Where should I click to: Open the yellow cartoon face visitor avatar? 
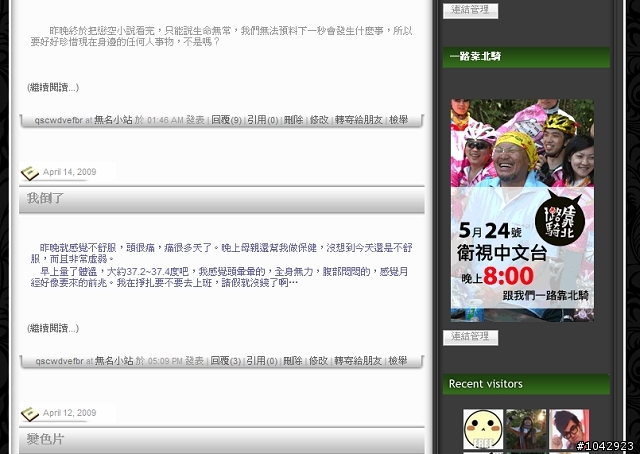[483, 429]
